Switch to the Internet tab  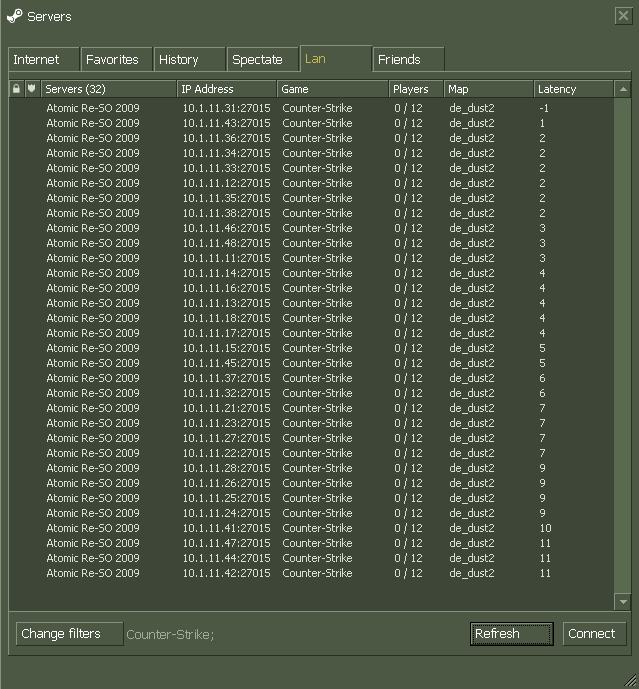pos(44,59)
